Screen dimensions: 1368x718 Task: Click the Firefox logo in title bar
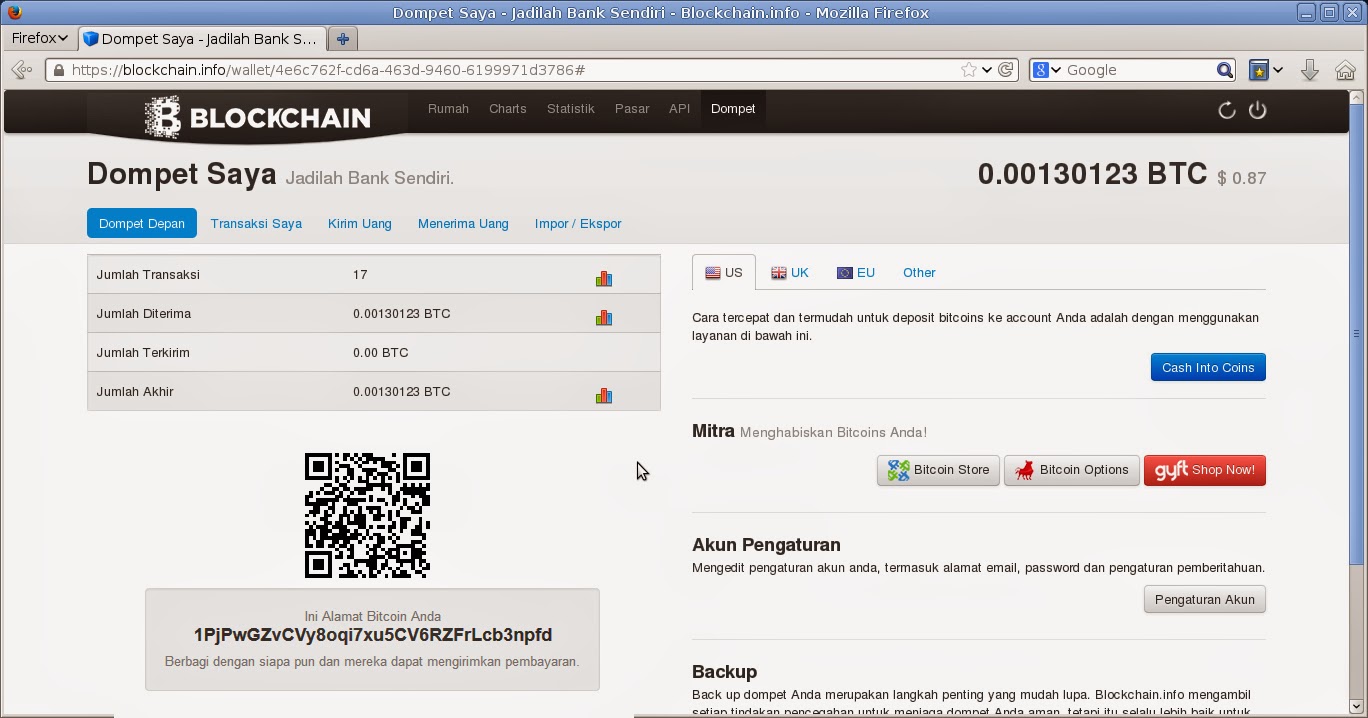(14, 12)
